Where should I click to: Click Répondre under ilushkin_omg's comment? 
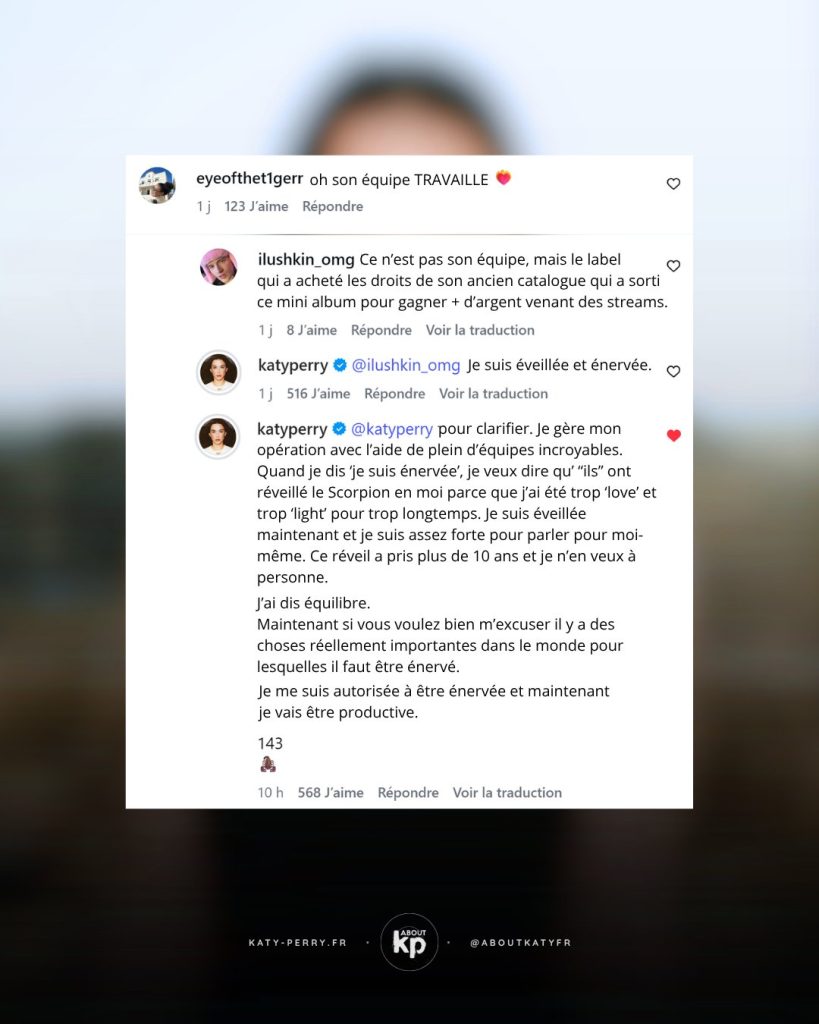pyautogui.click(x=381, y=330)
